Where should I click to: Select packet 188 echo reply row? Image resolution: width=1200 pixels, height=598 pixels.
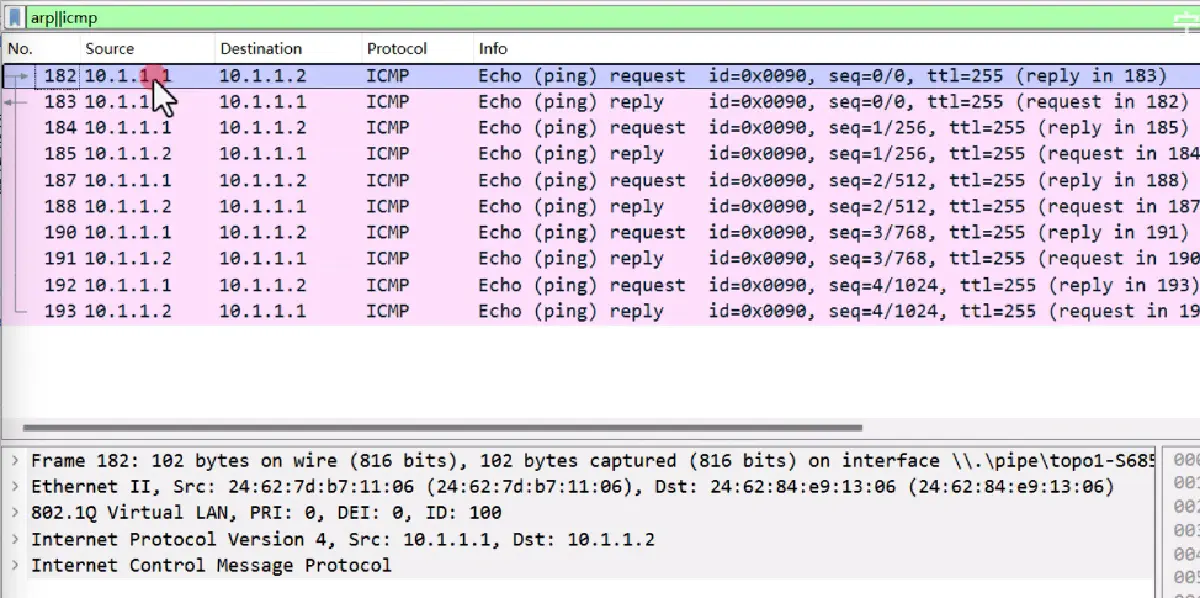pos(600,207)
